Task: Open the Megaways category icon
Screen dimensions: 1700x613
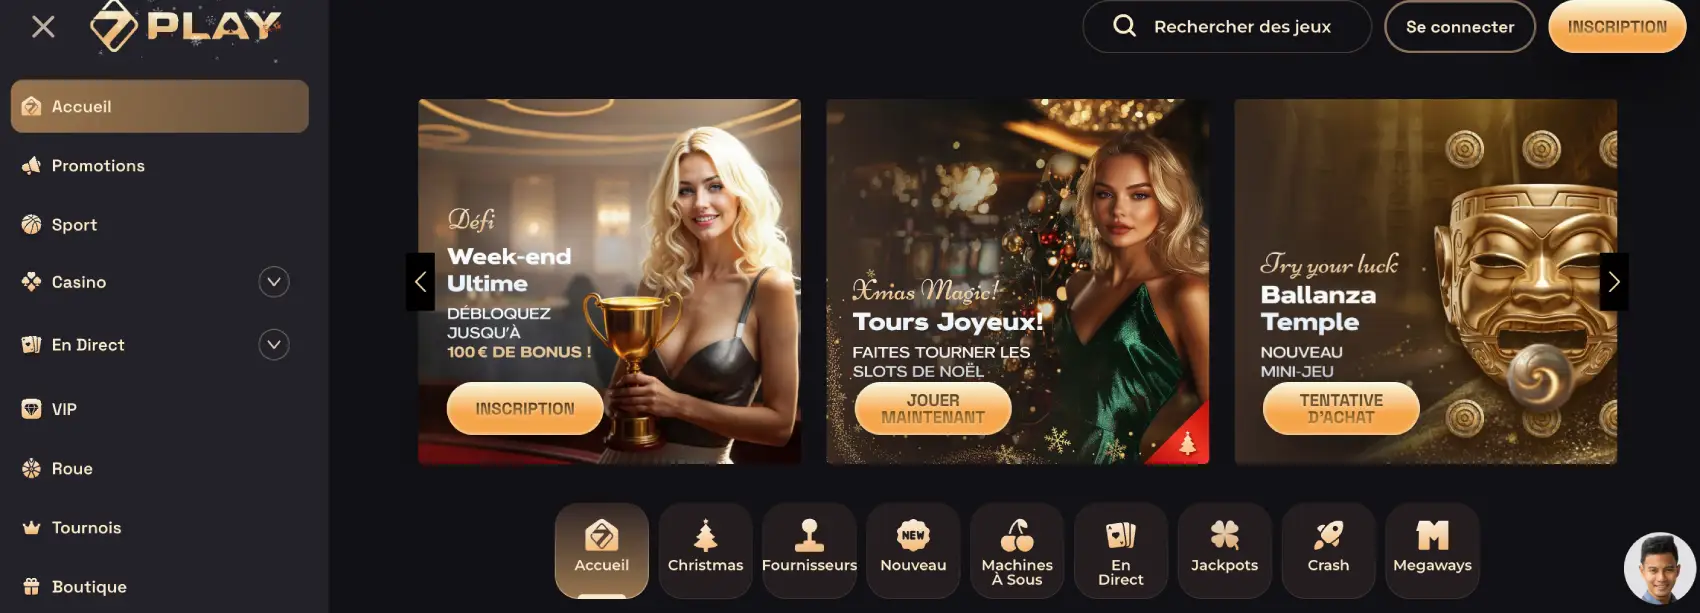Action: 1432,536
